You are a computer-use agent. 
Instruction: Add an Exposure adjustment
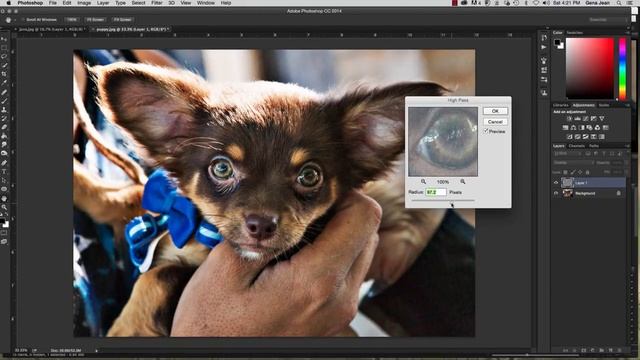pyautogui.click(x=593, y=118)
